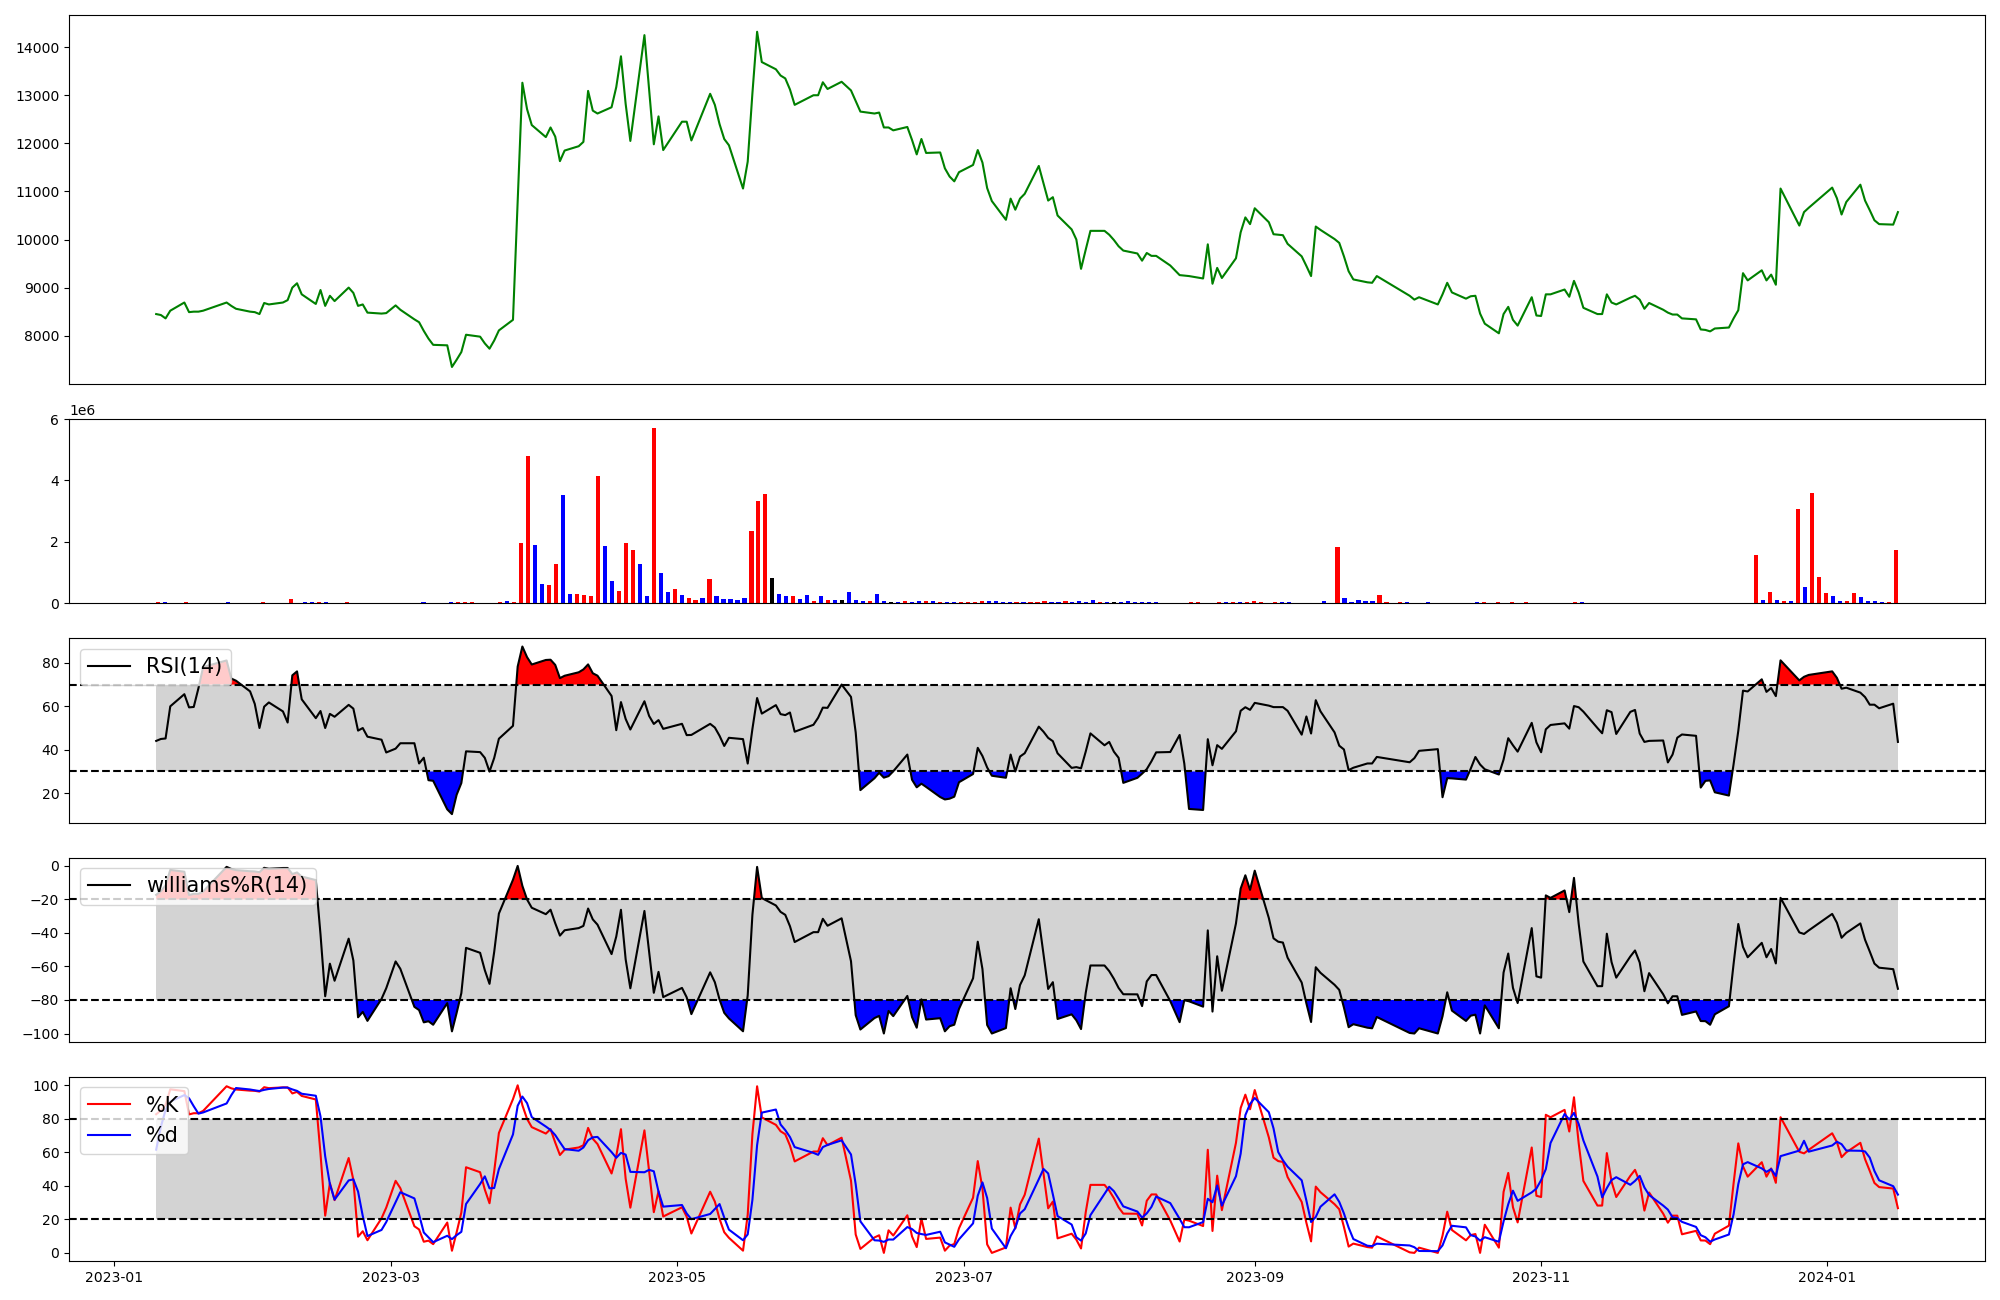This screenshot has width=2000, height=1300.
Task: Click the blue %d legend line sample
Action: (110, 1134)
